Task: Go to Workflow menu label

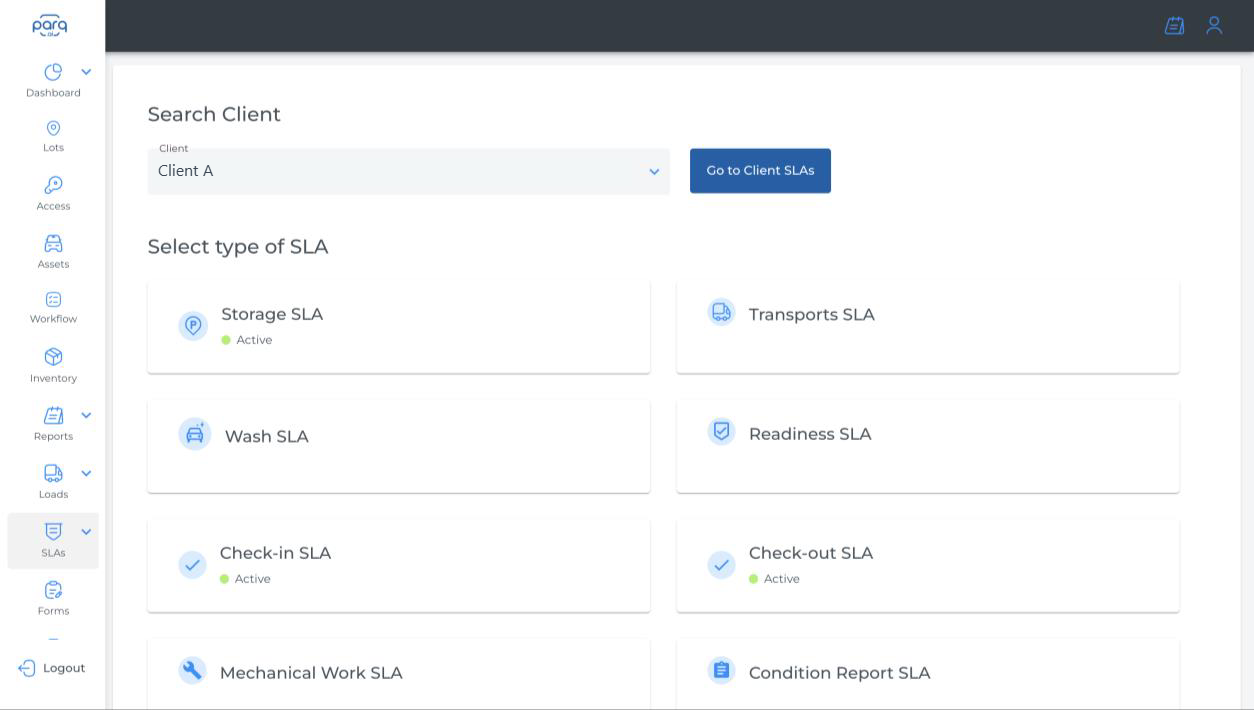Action: click(53, 319)
